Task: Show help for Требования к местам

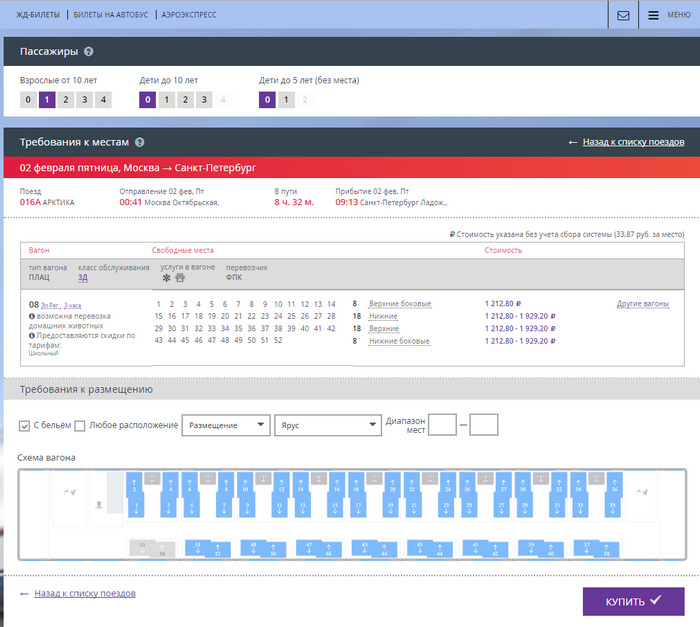Action: (139, 142)
